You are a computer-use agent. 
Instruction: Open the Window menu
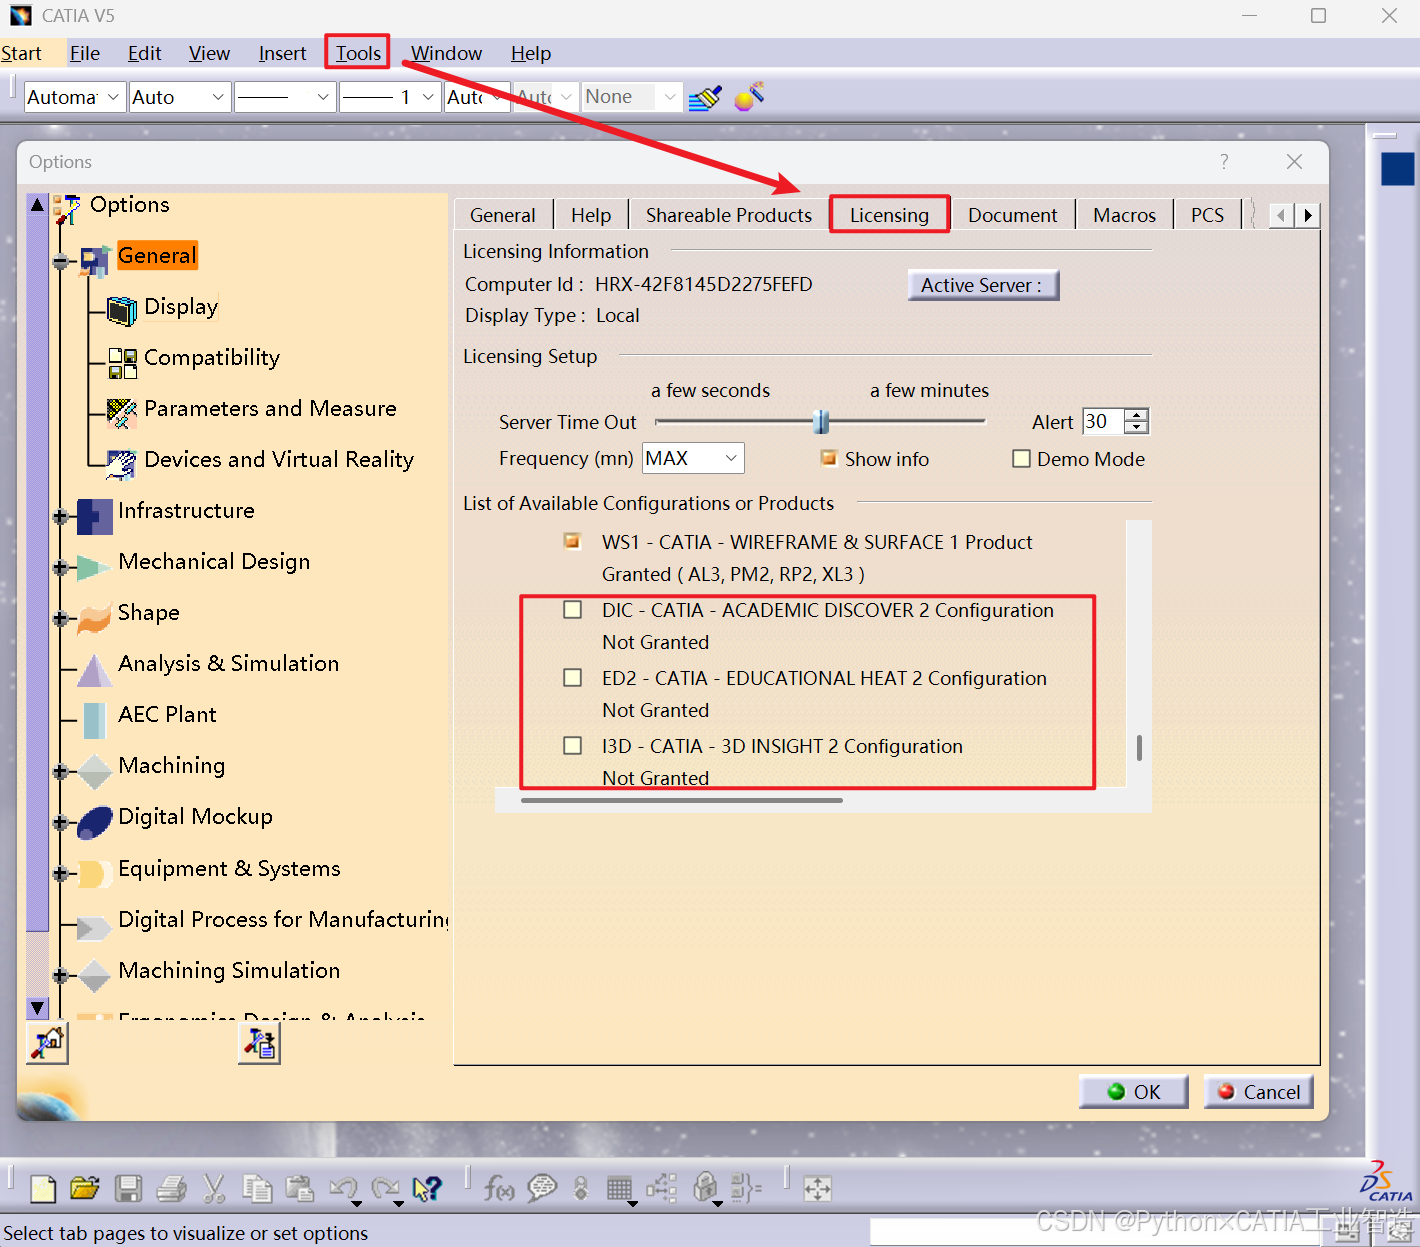point(446,53)
